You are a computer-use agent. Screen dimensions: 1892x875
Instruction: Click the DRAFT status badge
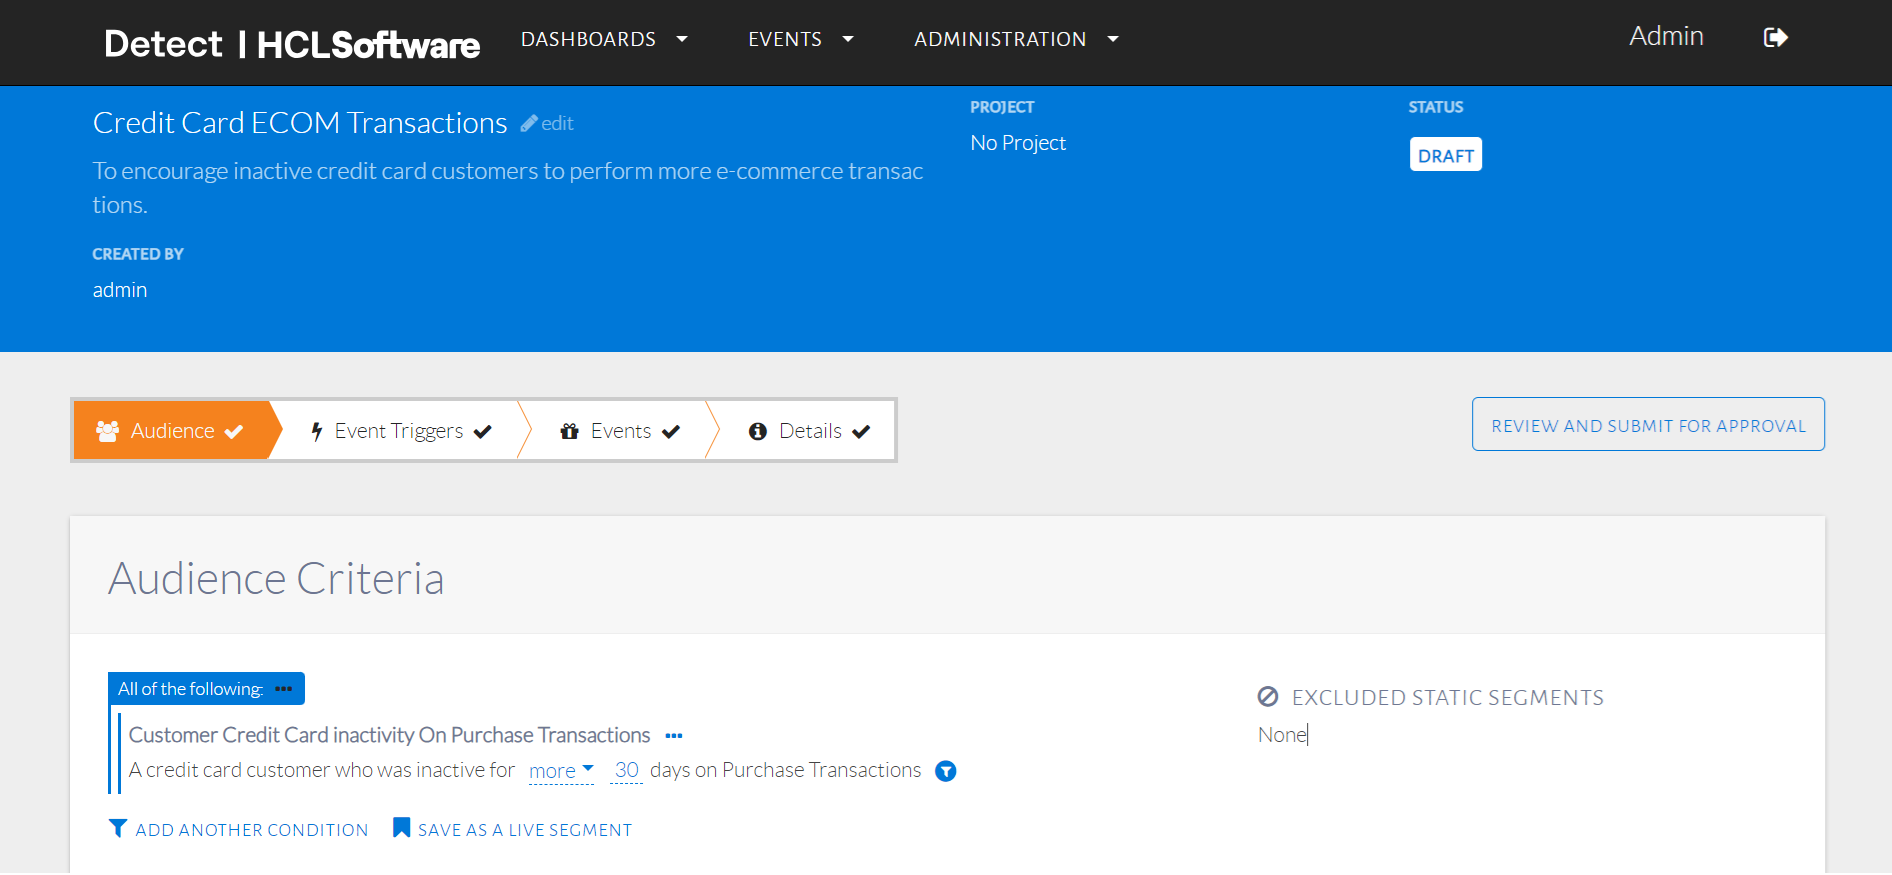tap(1446, 155)
